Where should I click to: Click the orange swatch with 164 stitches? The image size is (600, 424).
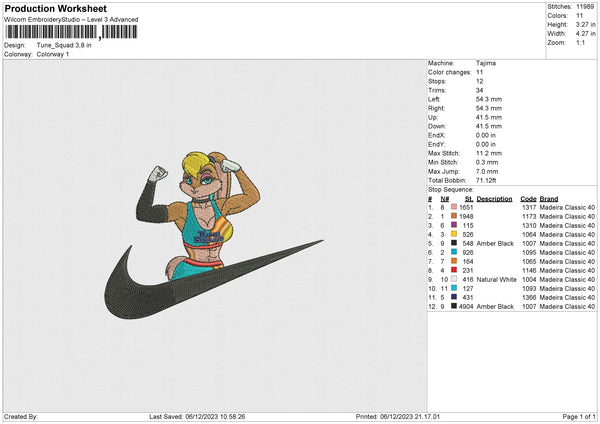(x=454, y=261)
